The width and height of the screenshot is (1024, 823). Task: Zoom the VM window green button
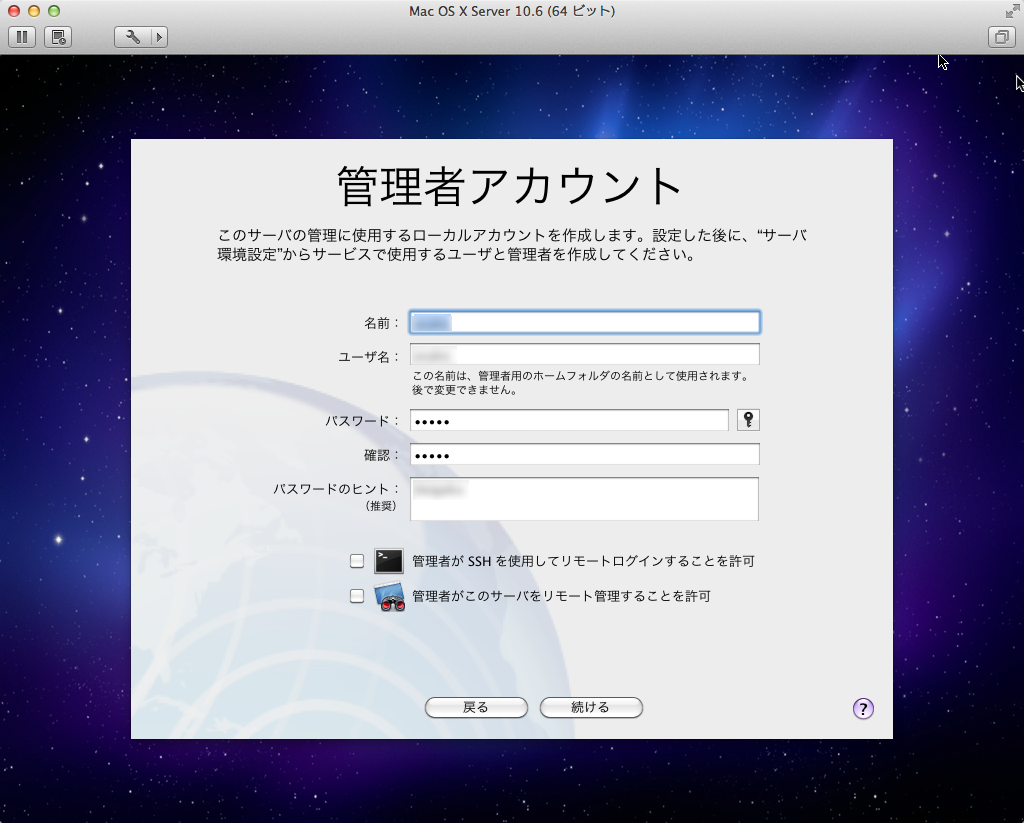point(54,11)
